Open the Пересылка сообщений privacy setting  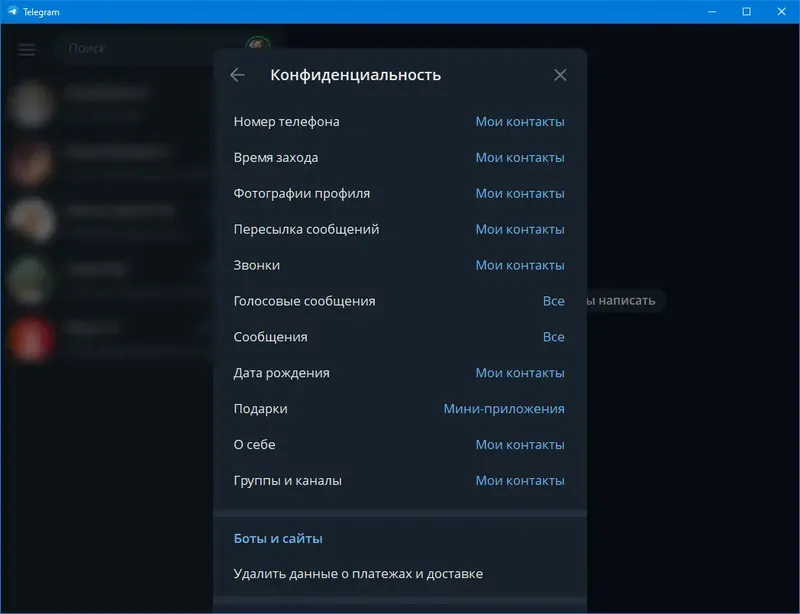click(x=399, y=229)
